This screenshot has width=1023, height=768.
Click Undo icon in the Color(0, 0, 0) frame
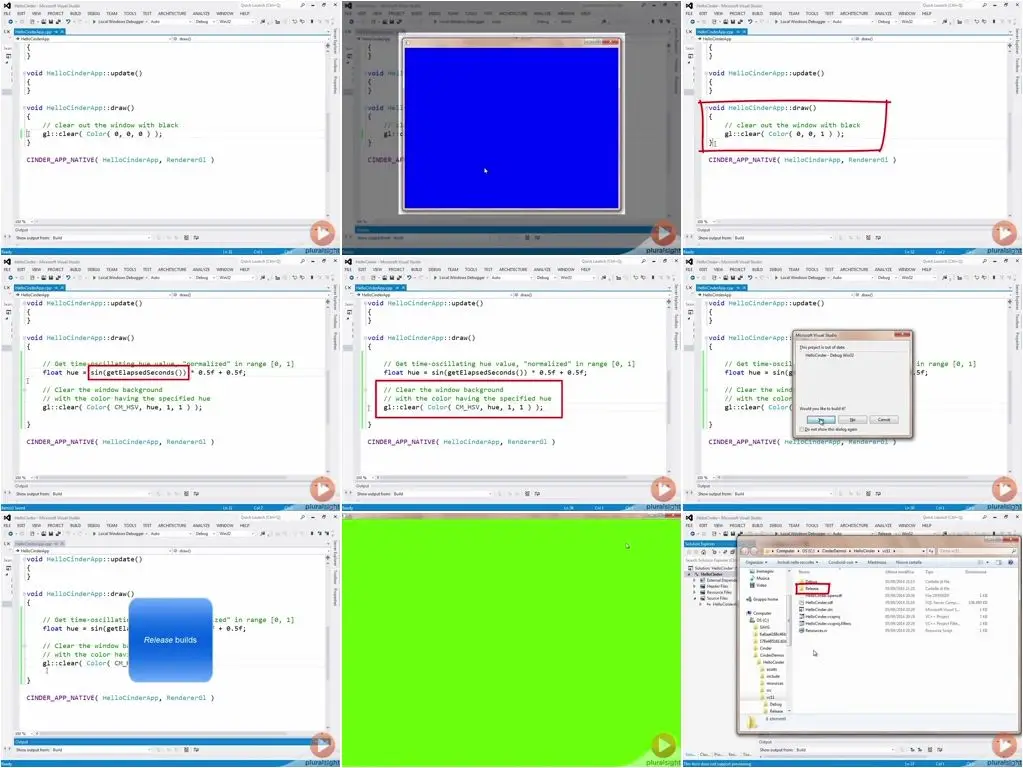coord(69,22)
